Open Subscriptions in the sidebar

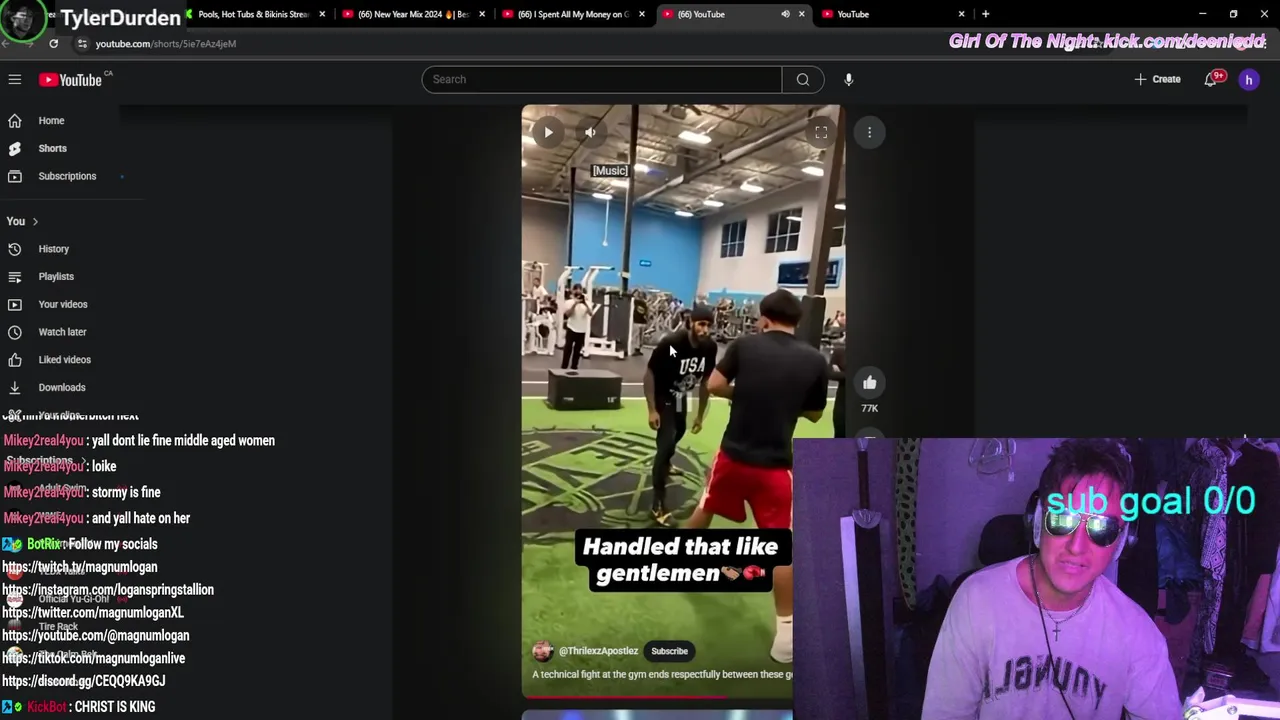point(67,176)
